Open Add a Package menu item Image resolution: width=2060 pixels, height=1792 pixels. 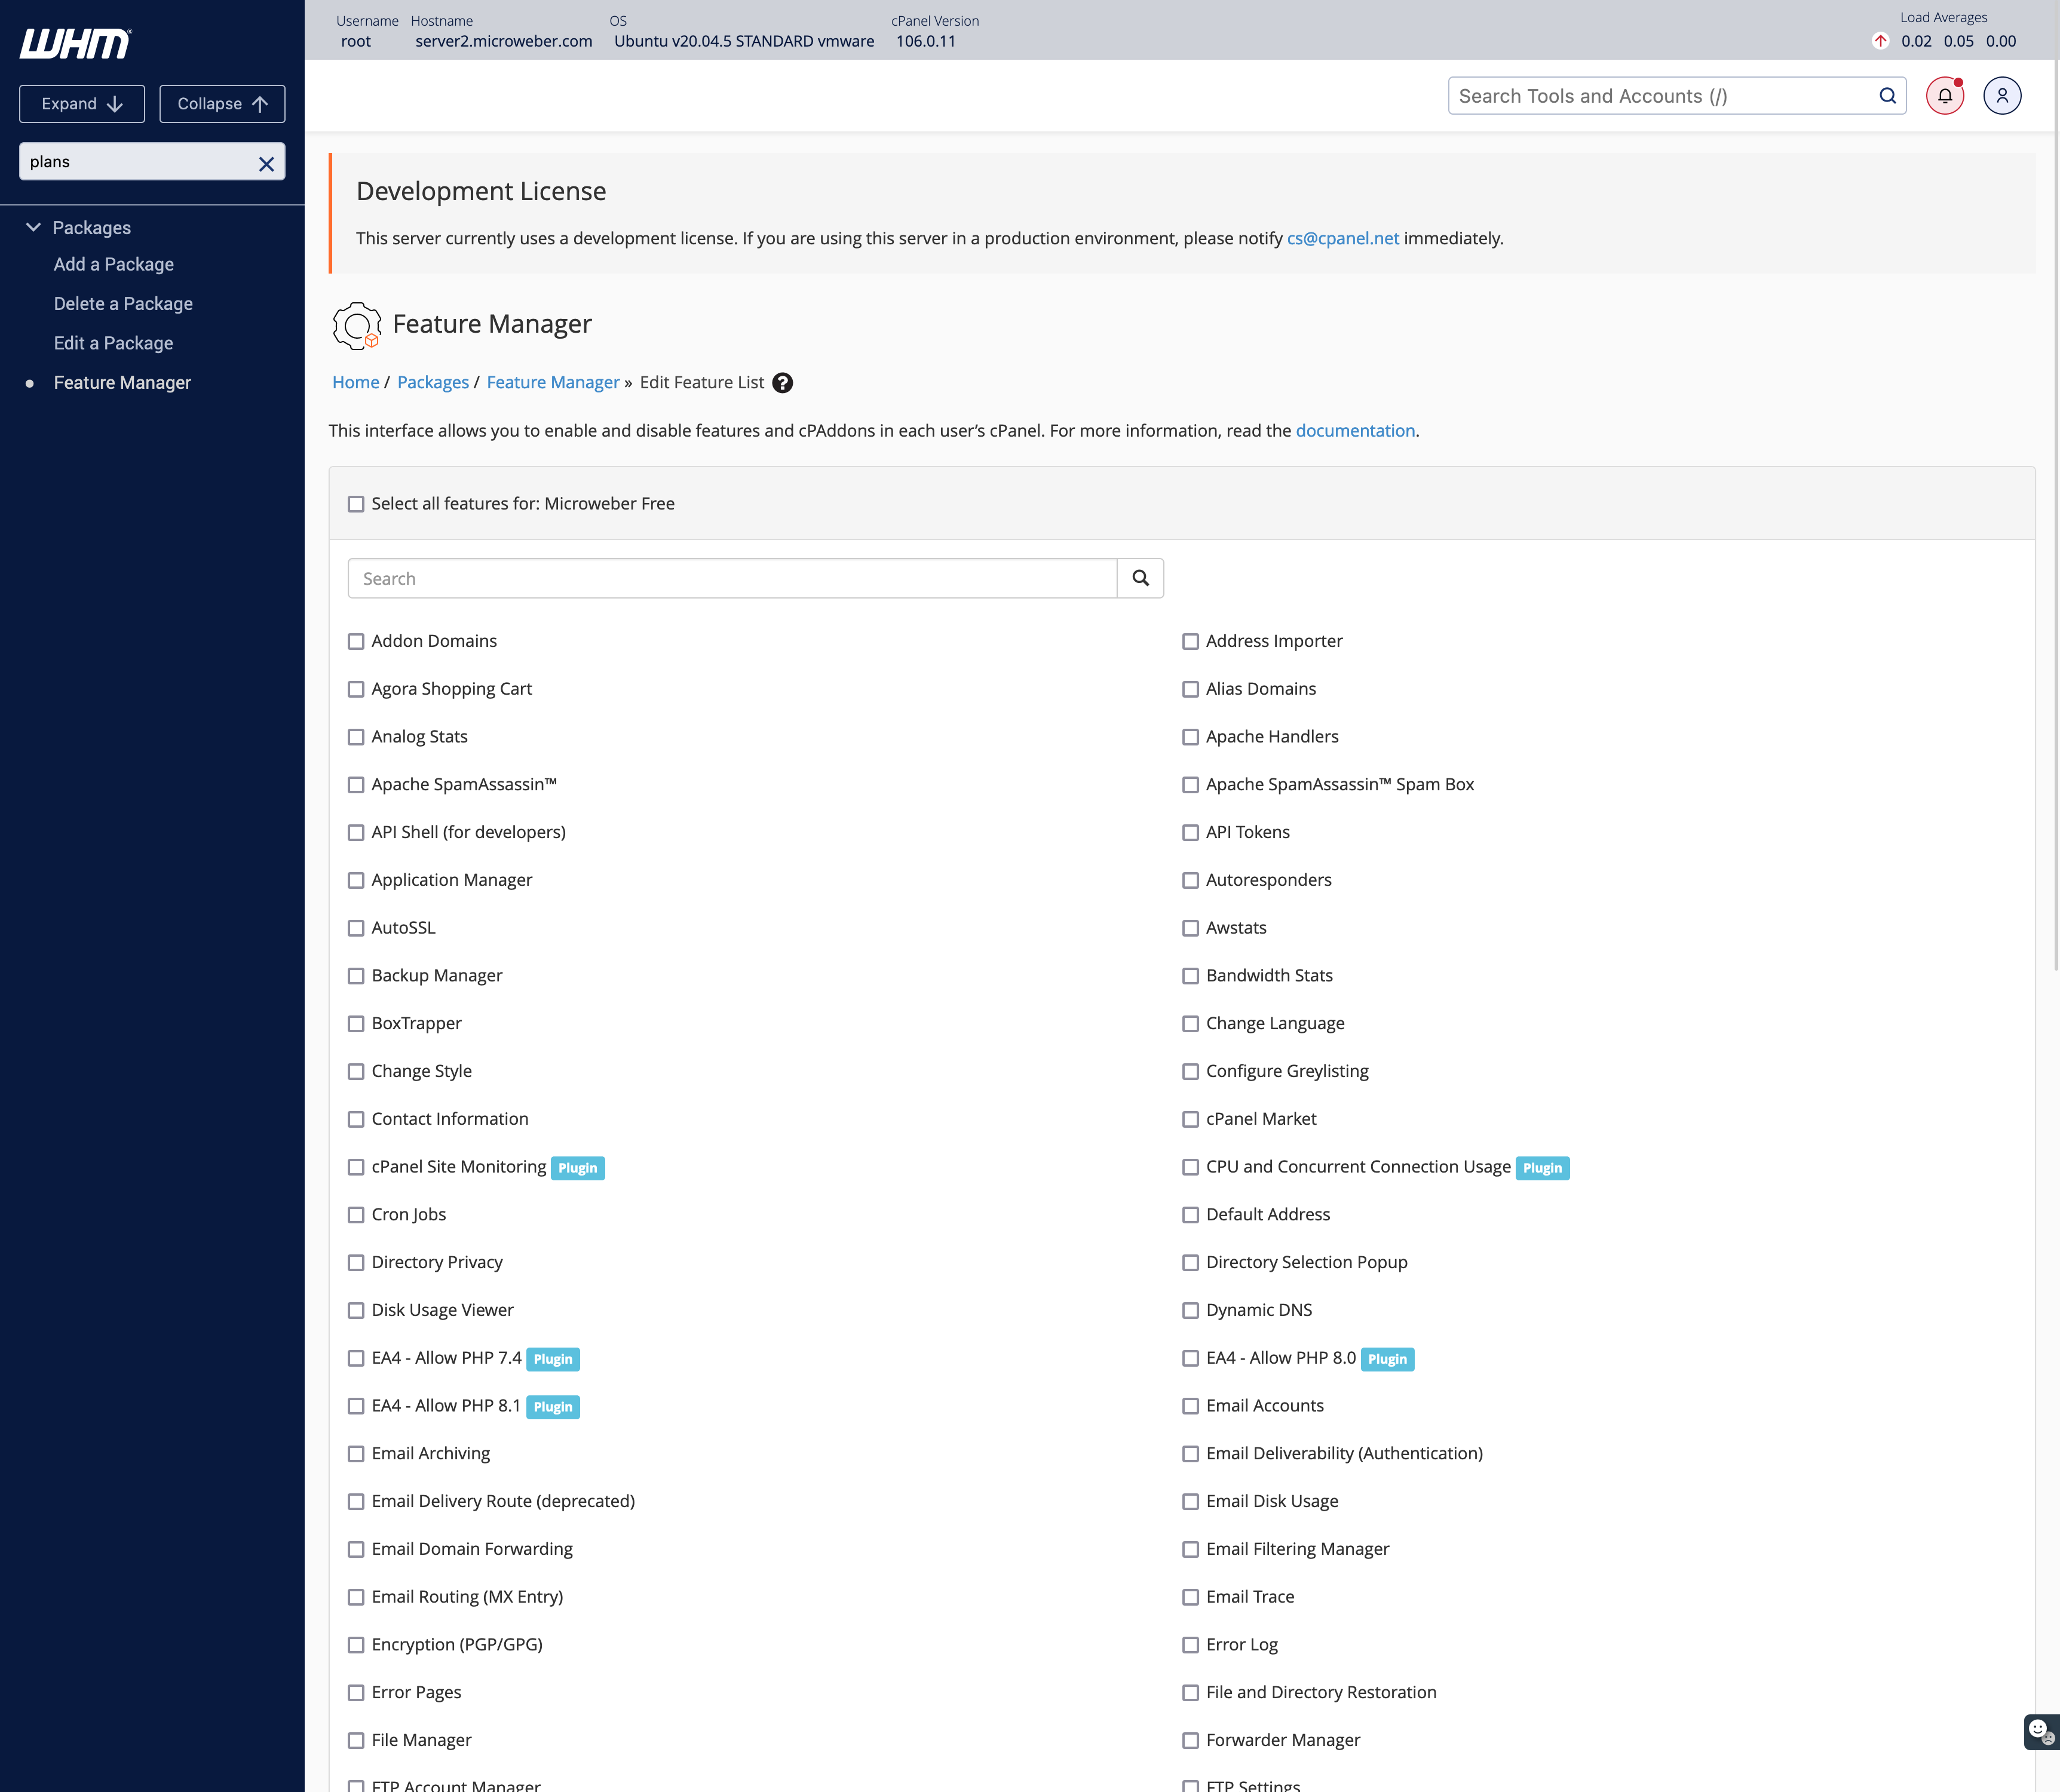pos(114,264)
